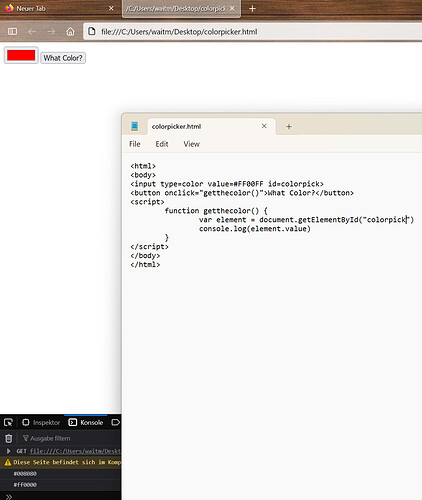This screenshot has width=422, height=500.
Task: Click the partially hidden devtools tab icon
Action: click(115, 423)
